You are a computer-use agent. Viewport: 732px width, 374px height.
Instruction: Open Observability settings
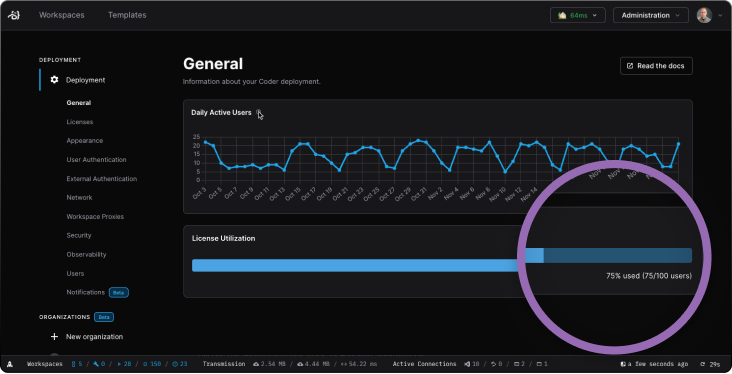[x=86, y=254]
